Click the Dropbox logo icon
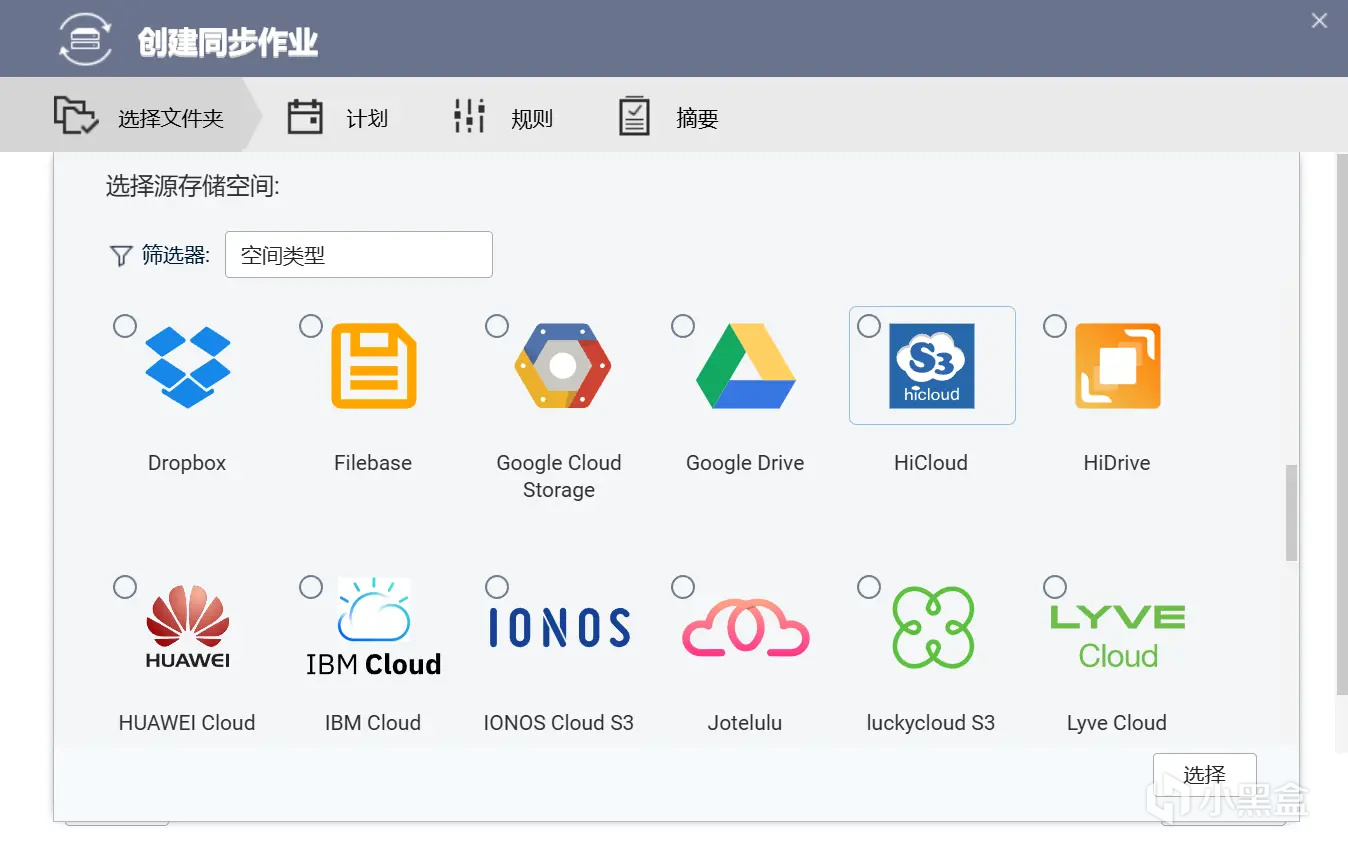The width and height of the screenshot is (1348, 847). tap(187, 366)
